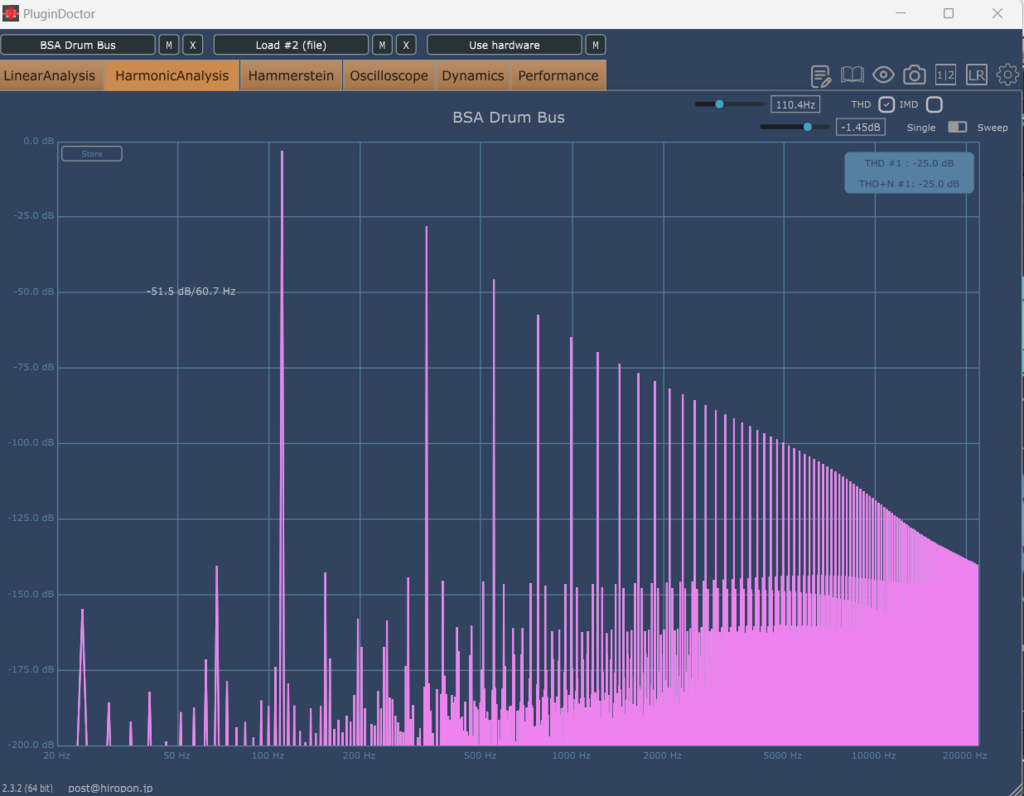Image resolution: width=1024 pixels, height=796 pixels.
Task: Click the BSA Drum Bus graph title
Action: coord(509,118)
